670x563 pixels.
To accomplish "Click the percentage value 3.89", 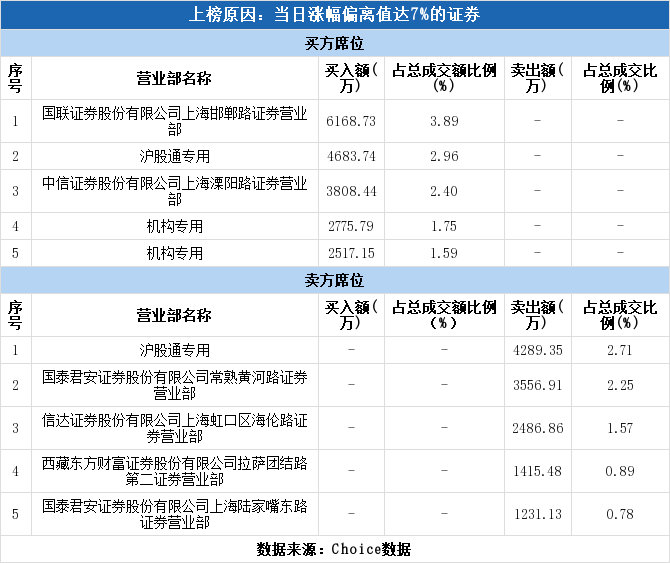I will click(444, 121).
